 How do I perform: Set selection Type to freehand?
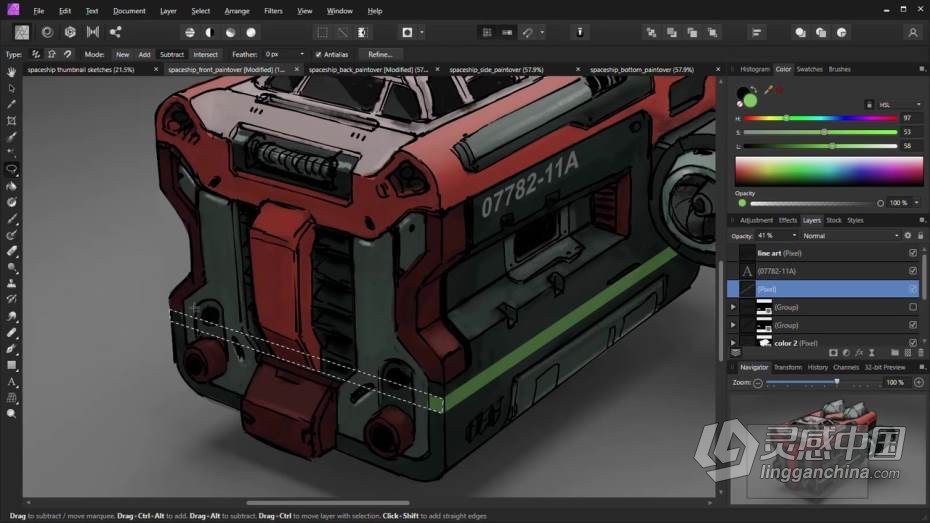(36, 55)
